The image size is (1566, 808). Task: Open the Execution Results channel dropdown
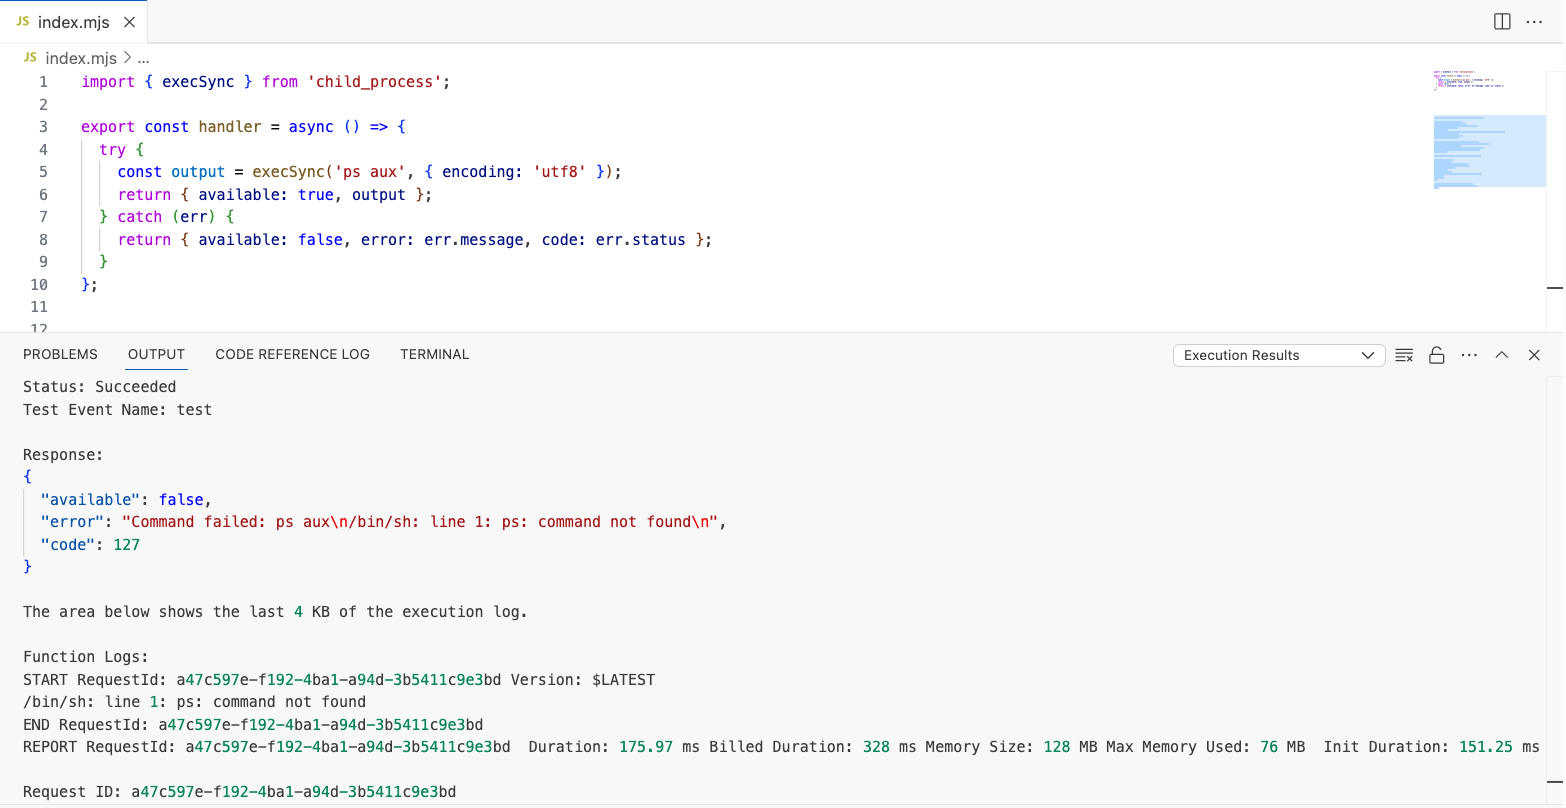[x=1278, y=355]
